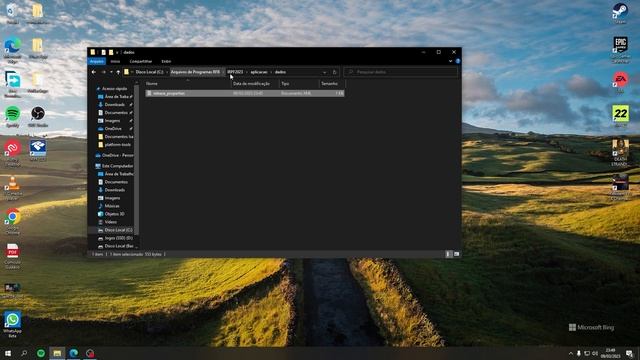Open pinned Área de Trabalho under Acesso rápido

(116, 97)
